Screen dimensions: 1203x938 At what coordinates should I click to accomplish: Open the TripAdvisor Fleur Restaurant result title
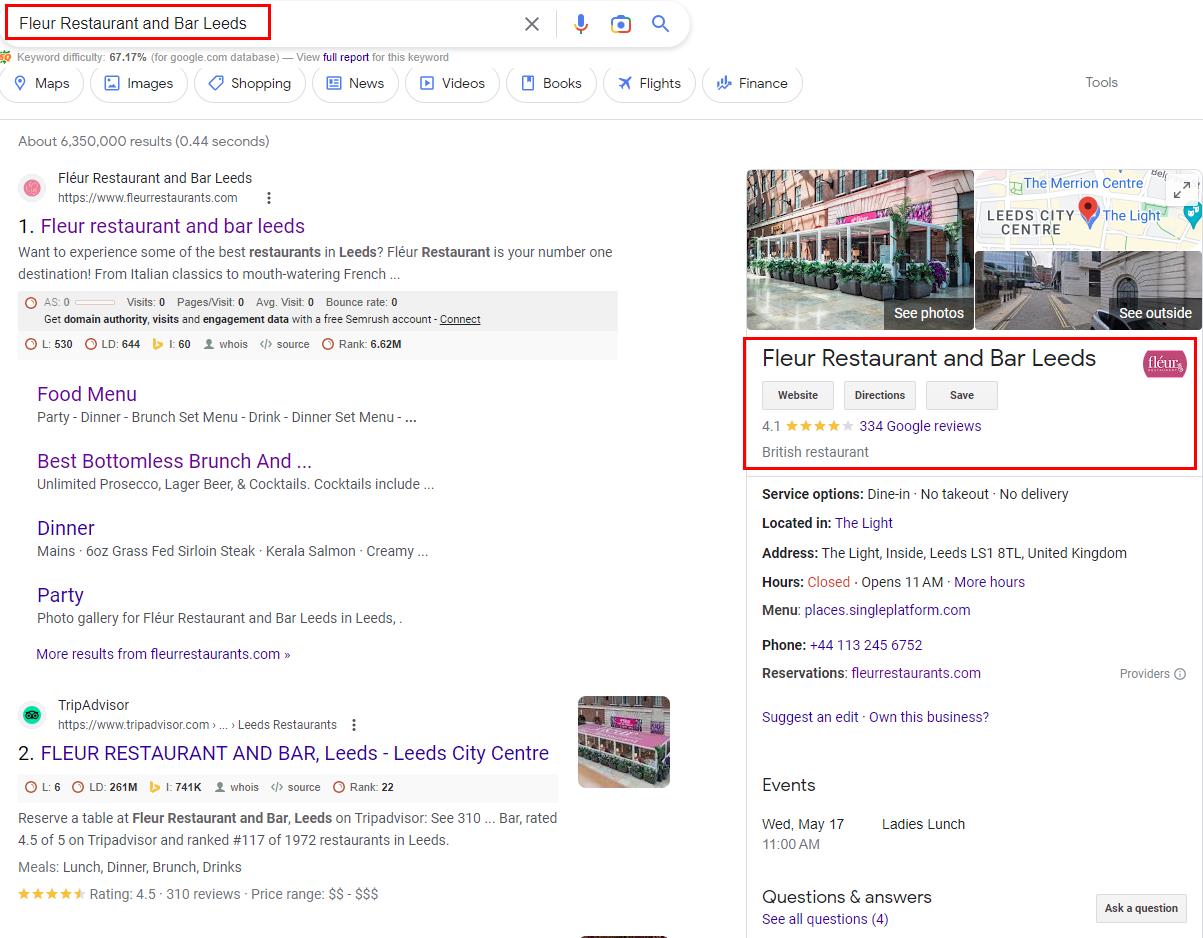pyautogui.click(x=295, y=753)
